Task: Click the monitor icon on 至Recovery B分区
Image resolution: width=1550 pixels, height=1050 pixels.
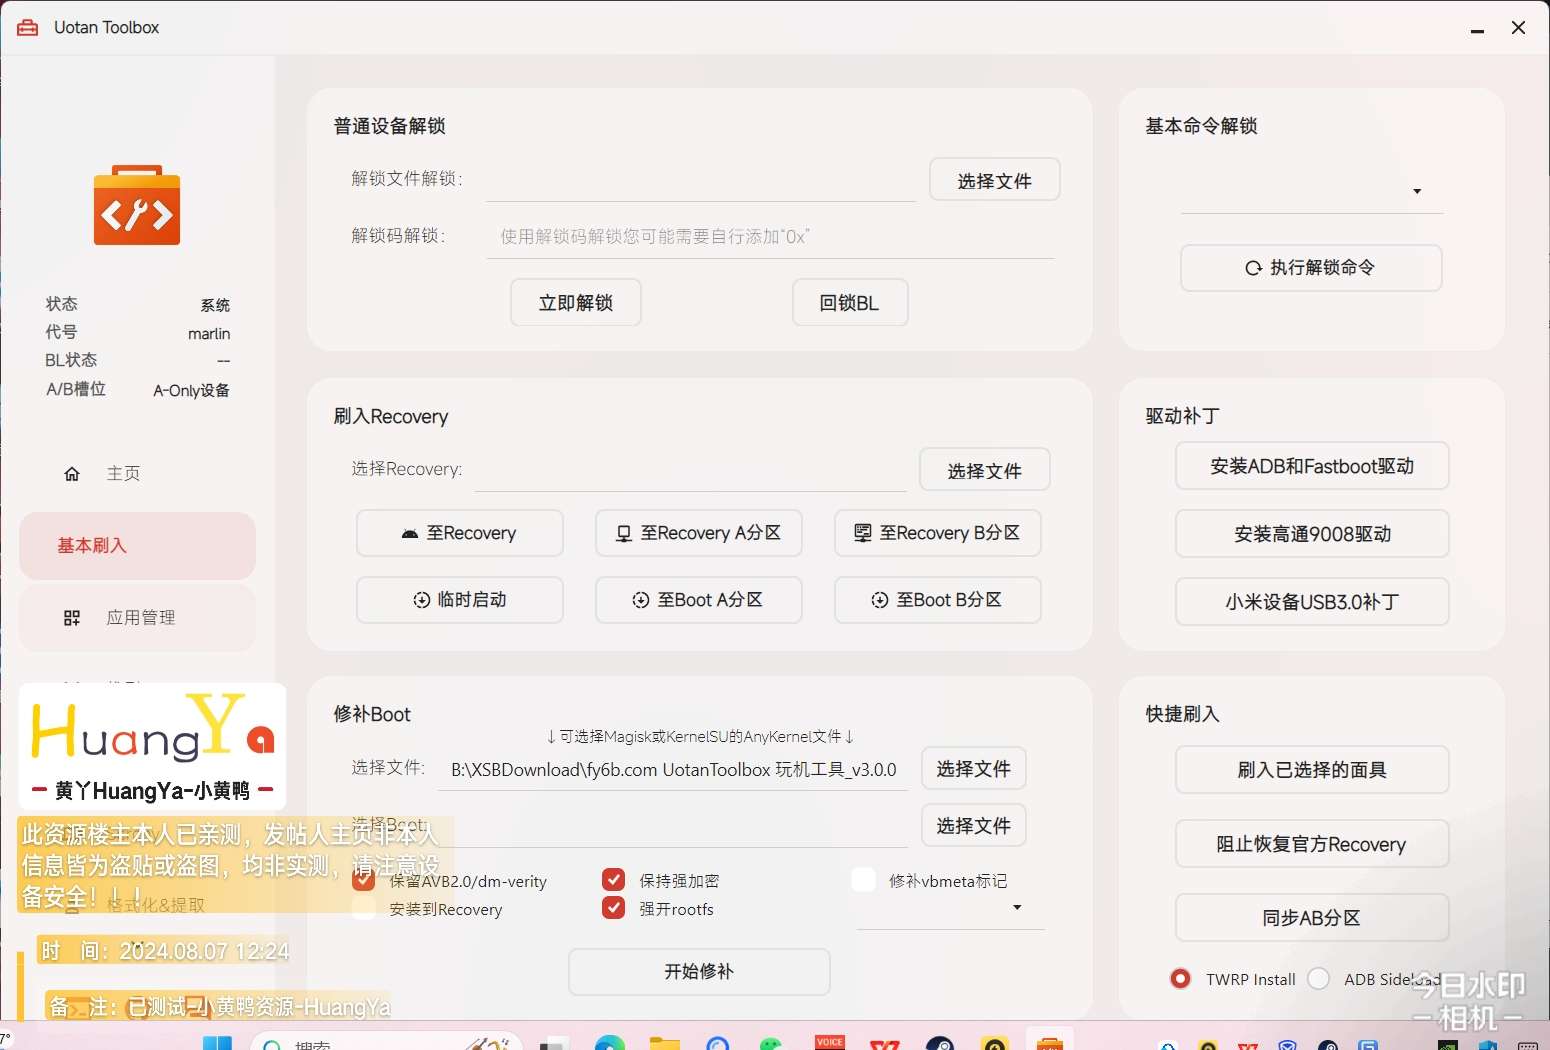Action: [862, 533]
